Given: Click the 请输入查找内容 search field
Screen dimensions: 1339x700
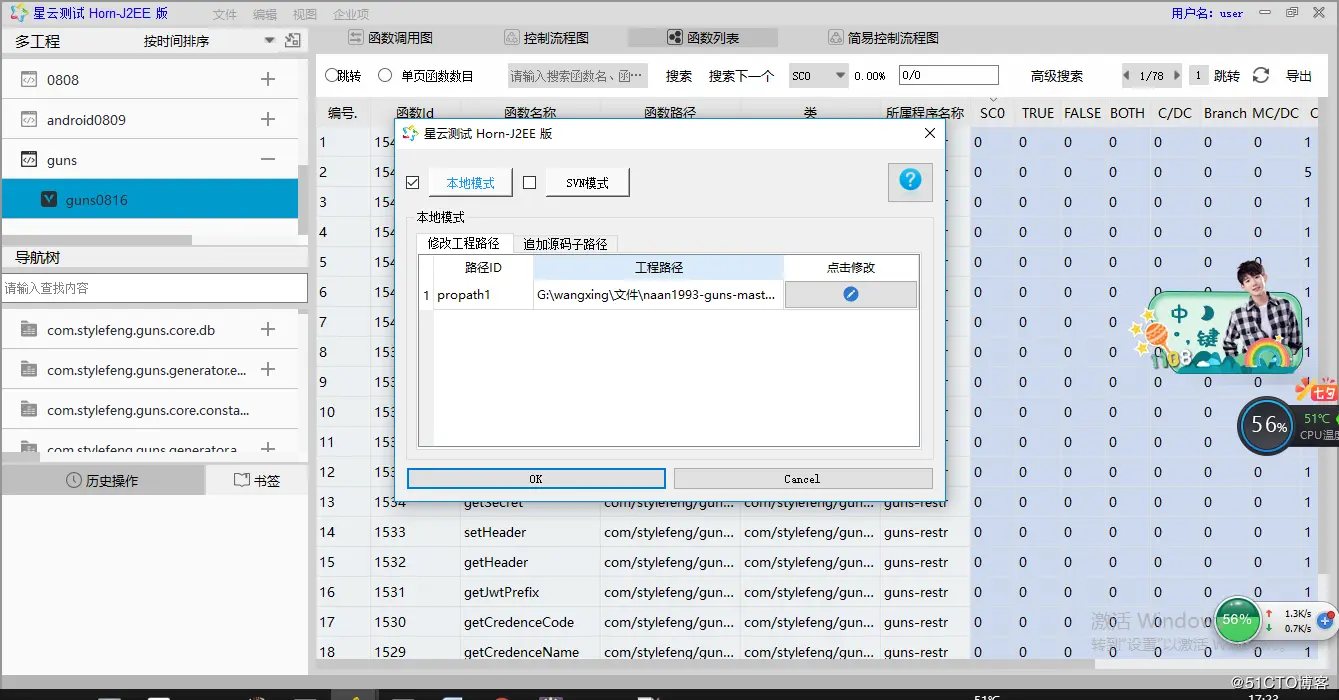Looking at the screenshot, I should point(150,288).
